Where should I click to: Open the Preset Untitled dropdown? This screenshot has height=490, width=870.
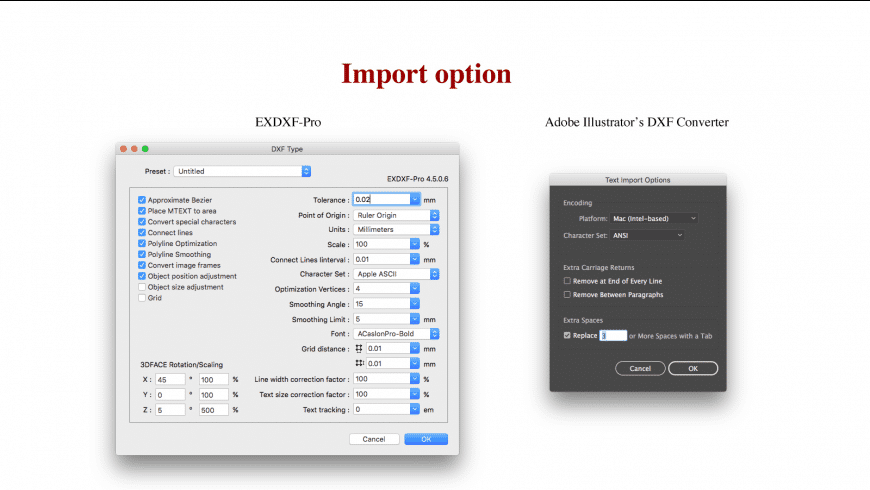[242, 171]
